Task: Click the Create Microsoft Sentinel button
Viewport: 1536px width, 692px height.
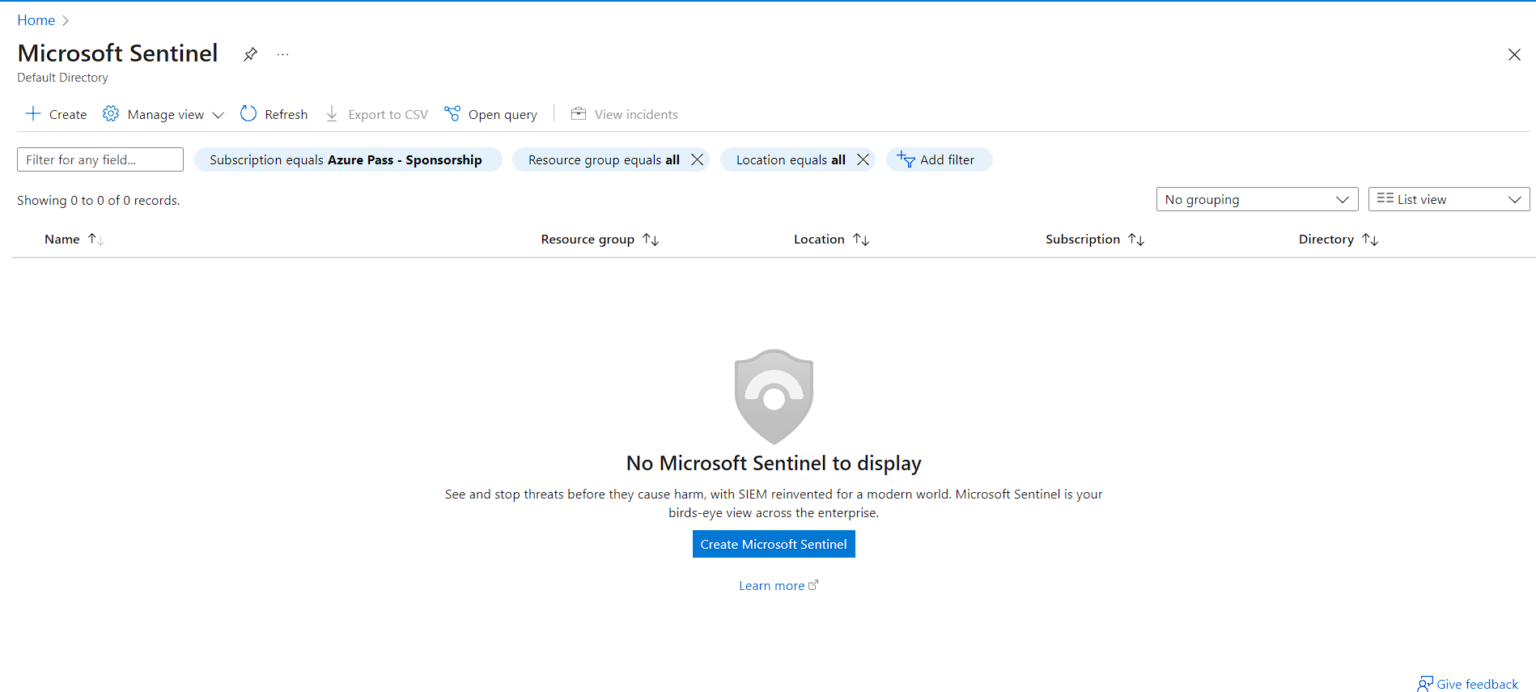Action: pos(773,543)
